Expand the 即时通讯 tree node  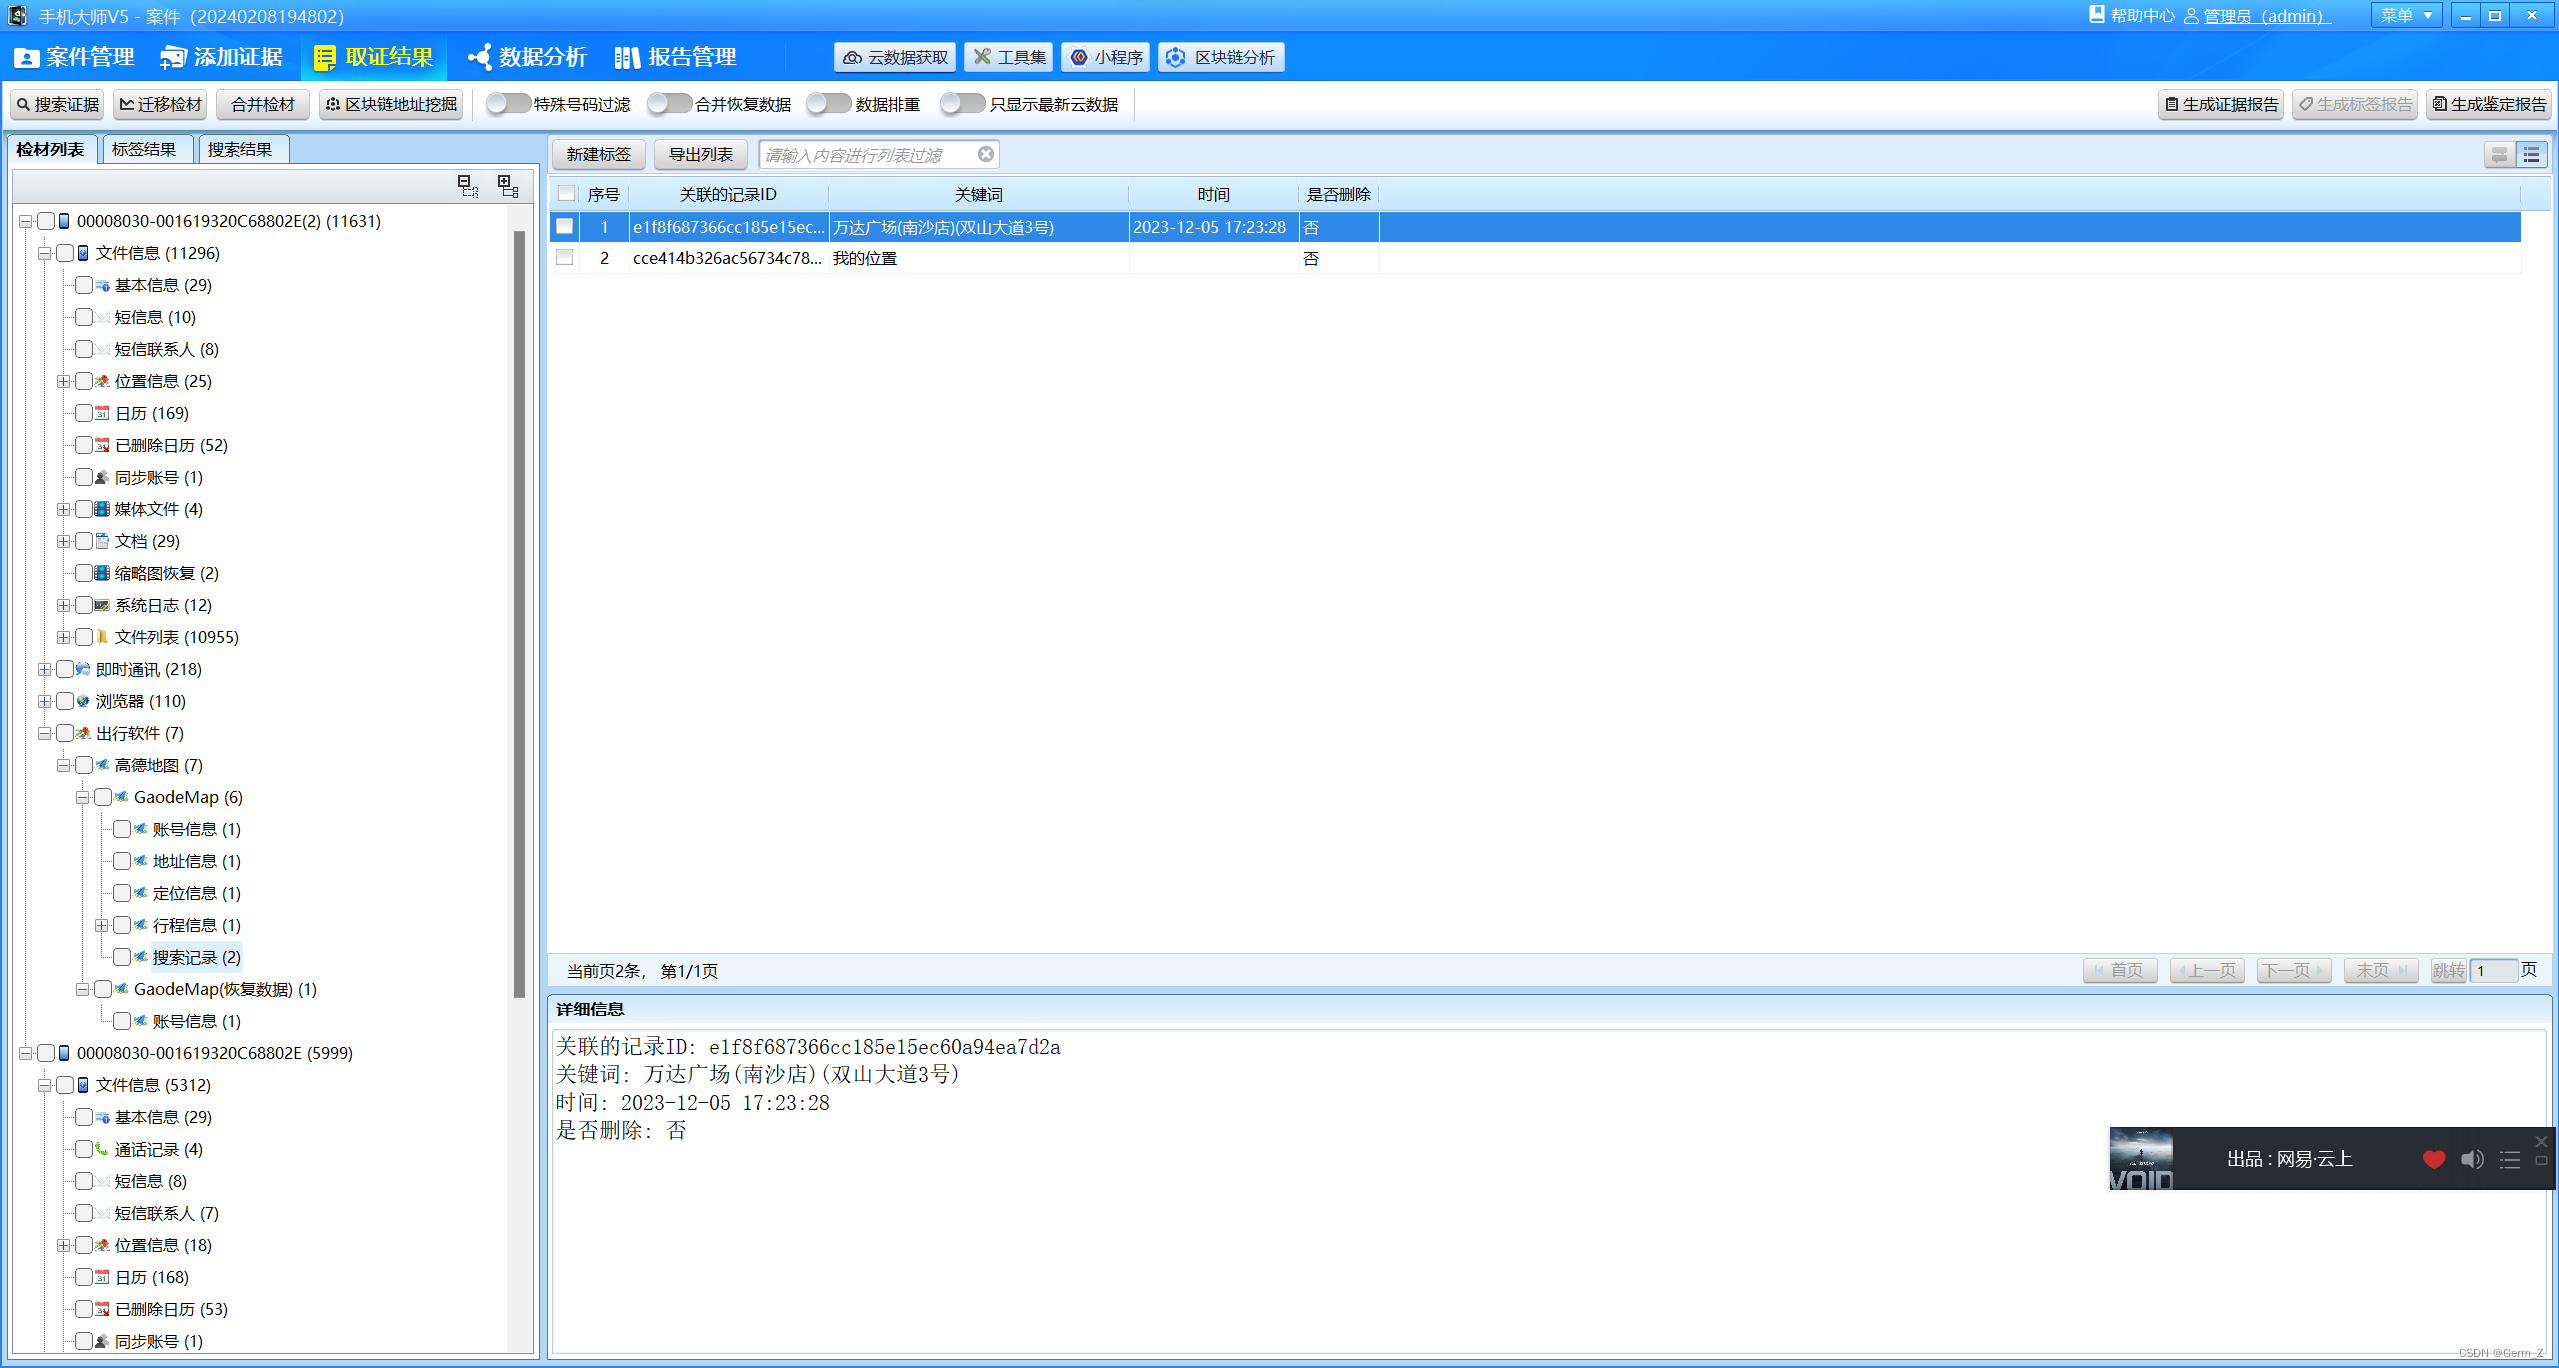click(x=44, y=669)
